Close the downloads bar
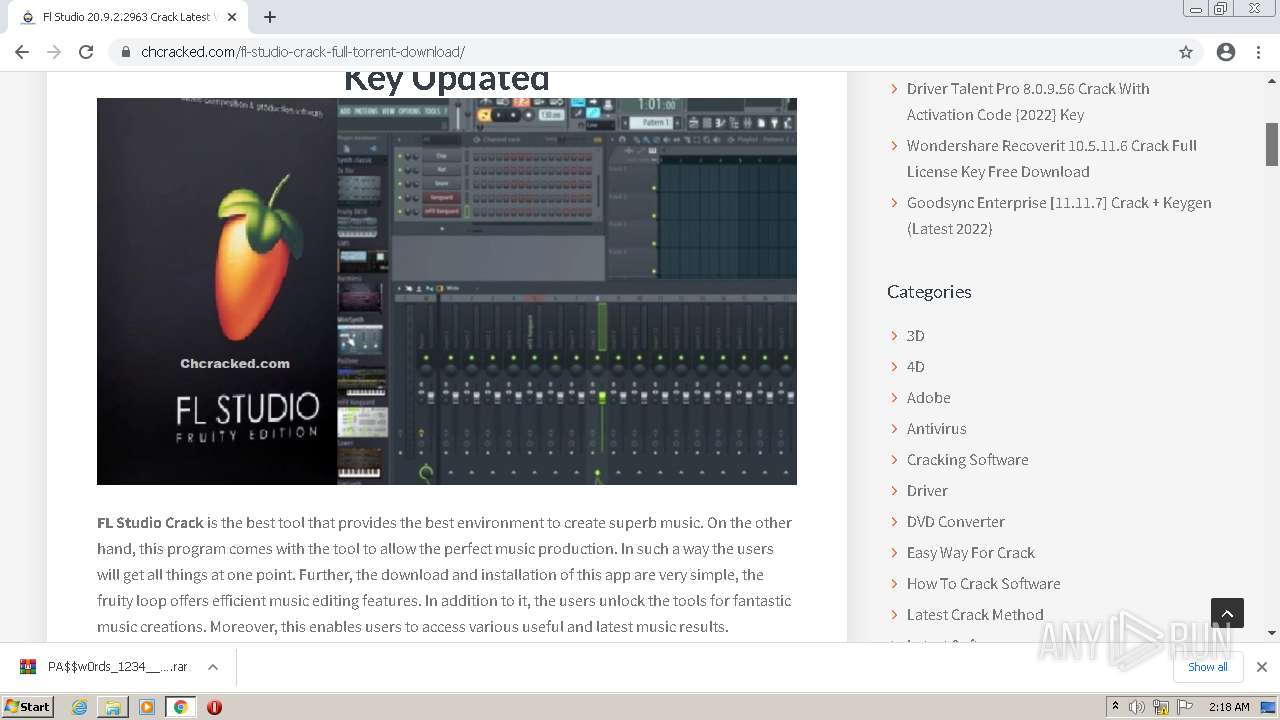Screen dimensions: 1280x720 point(1262,667)
